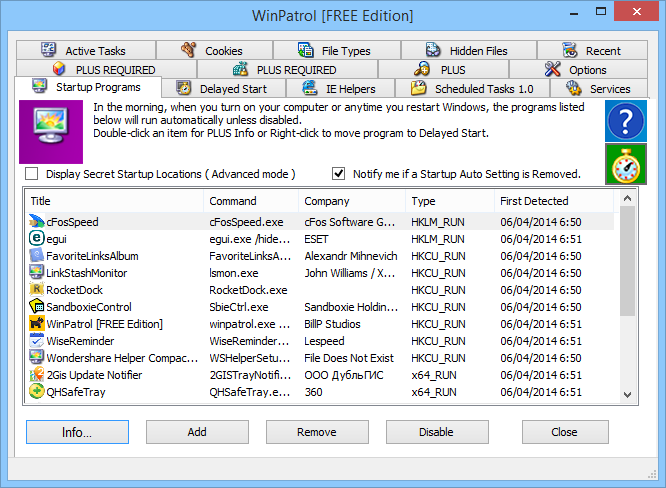
Task: Click the egui ESET icon
Action: (x=37, y=238)
